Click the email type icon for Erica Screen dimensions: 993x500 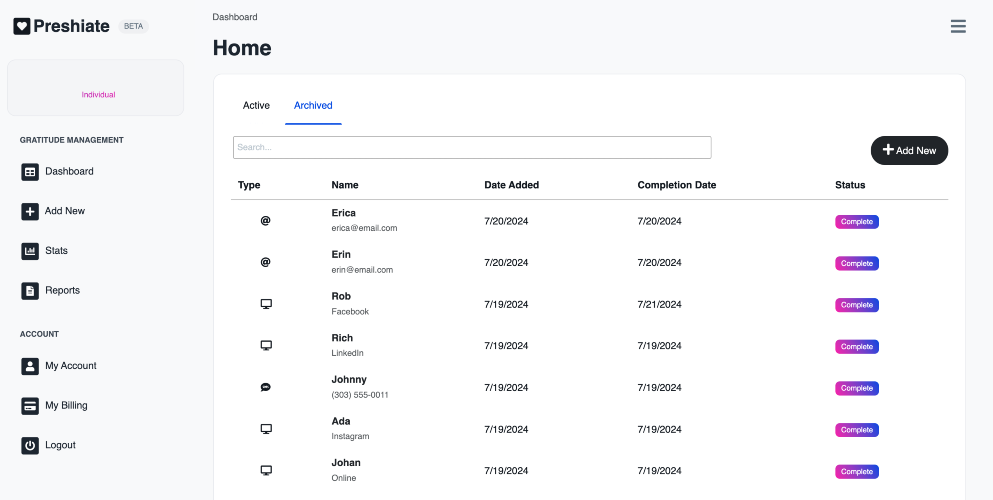265,220
